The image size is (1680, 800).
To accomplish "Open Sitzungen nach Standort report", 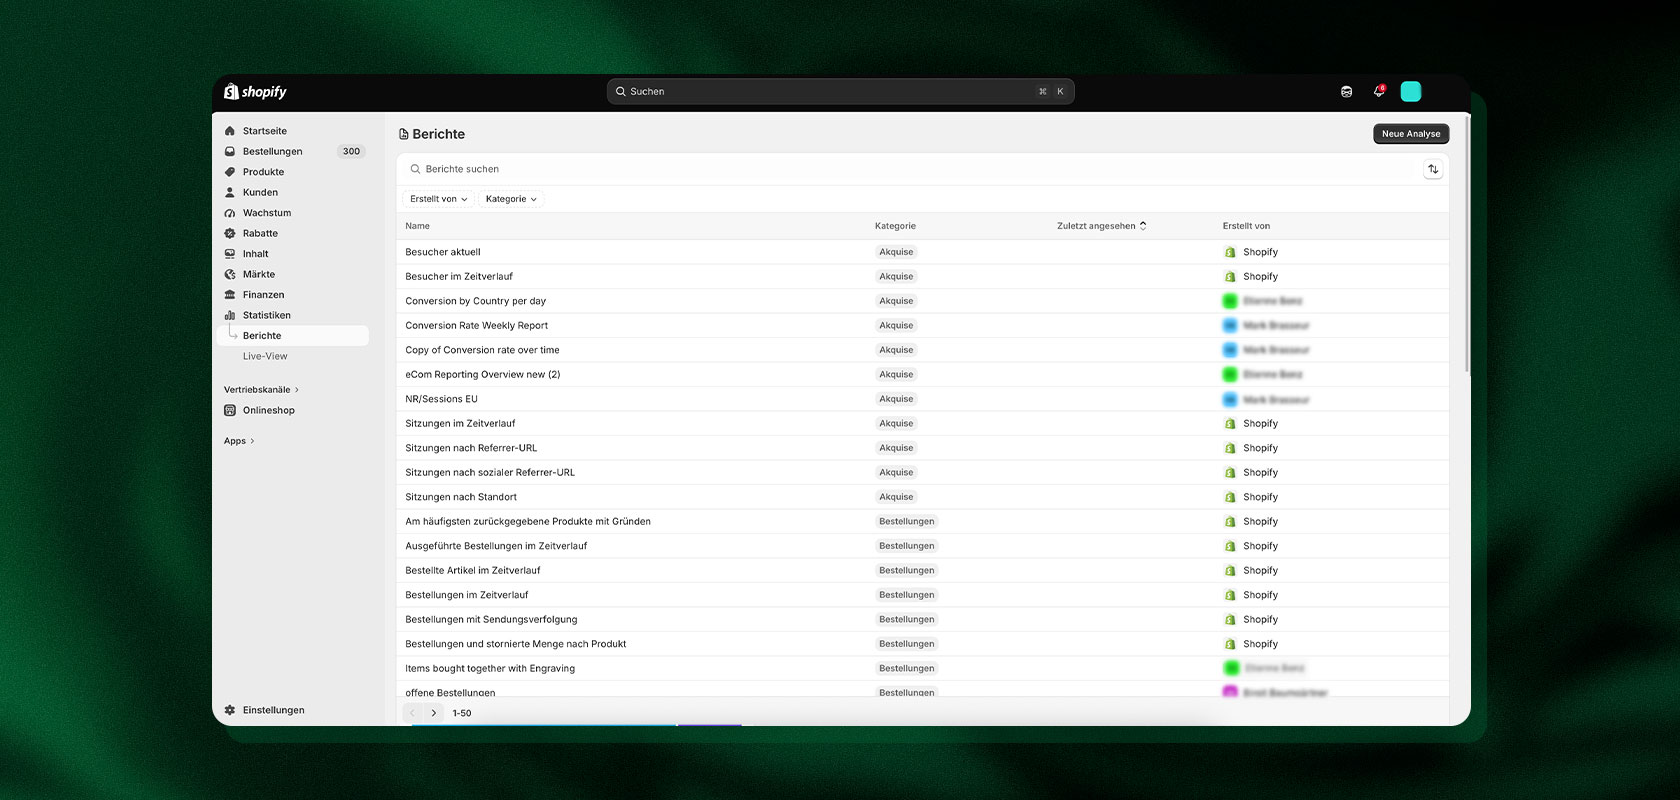I will click(461, 497).
